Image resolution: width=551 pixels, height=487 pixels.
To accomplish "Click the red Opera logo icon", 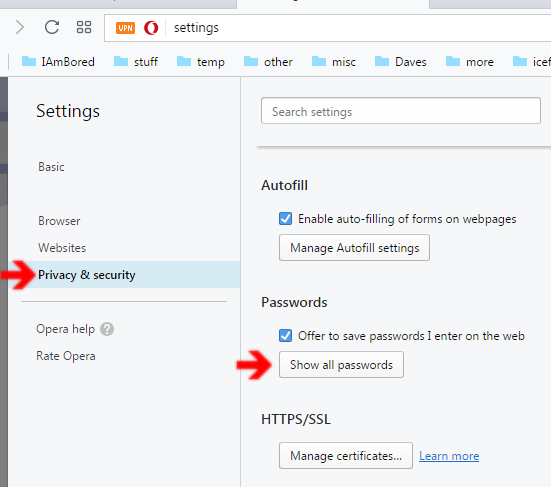I will coord(151,28).
